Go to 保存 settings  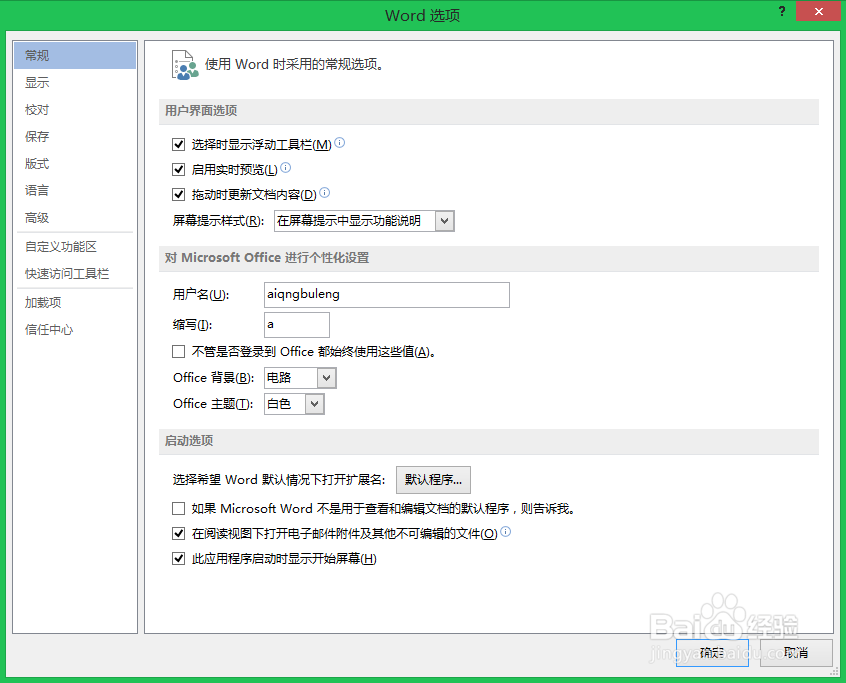pyautogui.click(x=75, y=136)
